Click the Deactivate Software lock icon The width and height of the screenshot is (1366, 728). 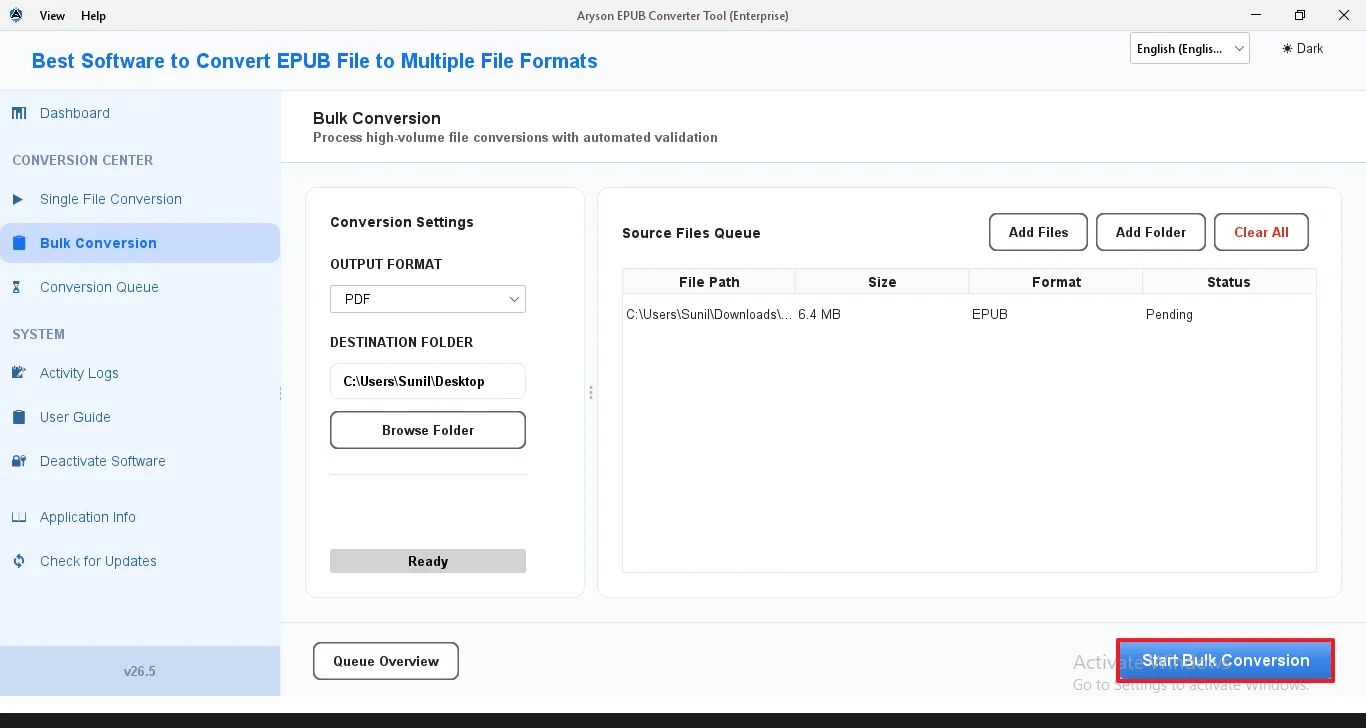(x=19, y=461)
